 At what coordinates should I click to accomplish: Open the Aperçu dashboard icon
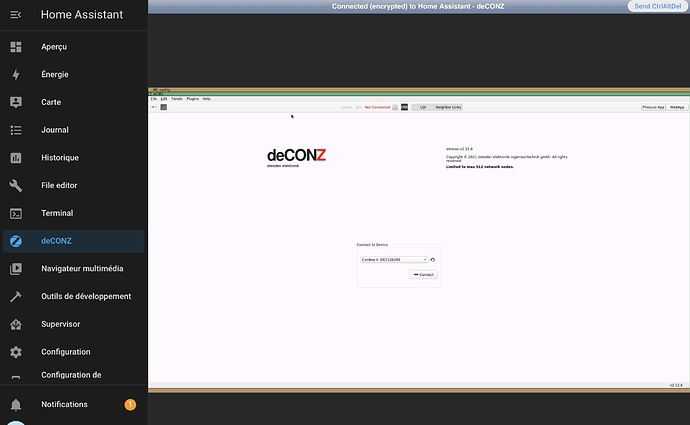16,47
